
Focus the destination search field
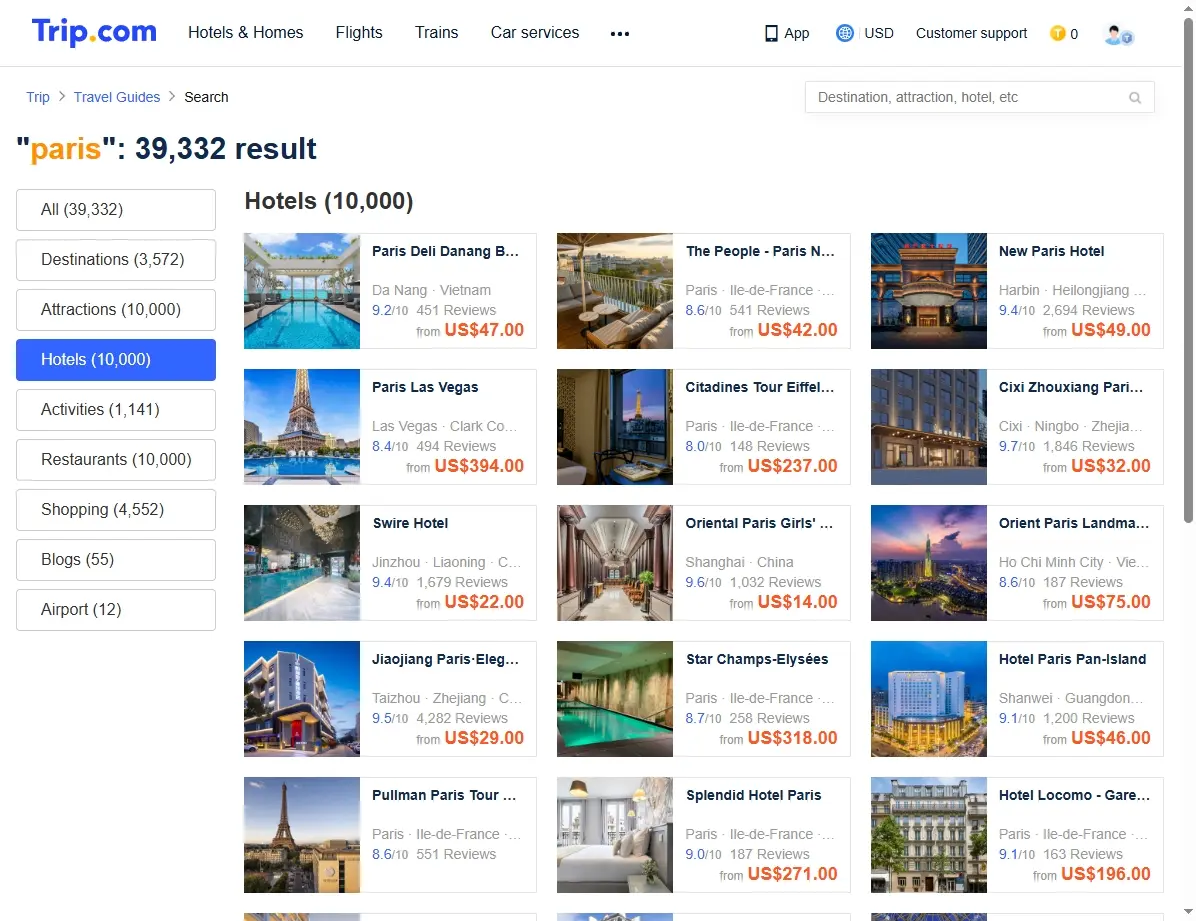click(979, 97)
